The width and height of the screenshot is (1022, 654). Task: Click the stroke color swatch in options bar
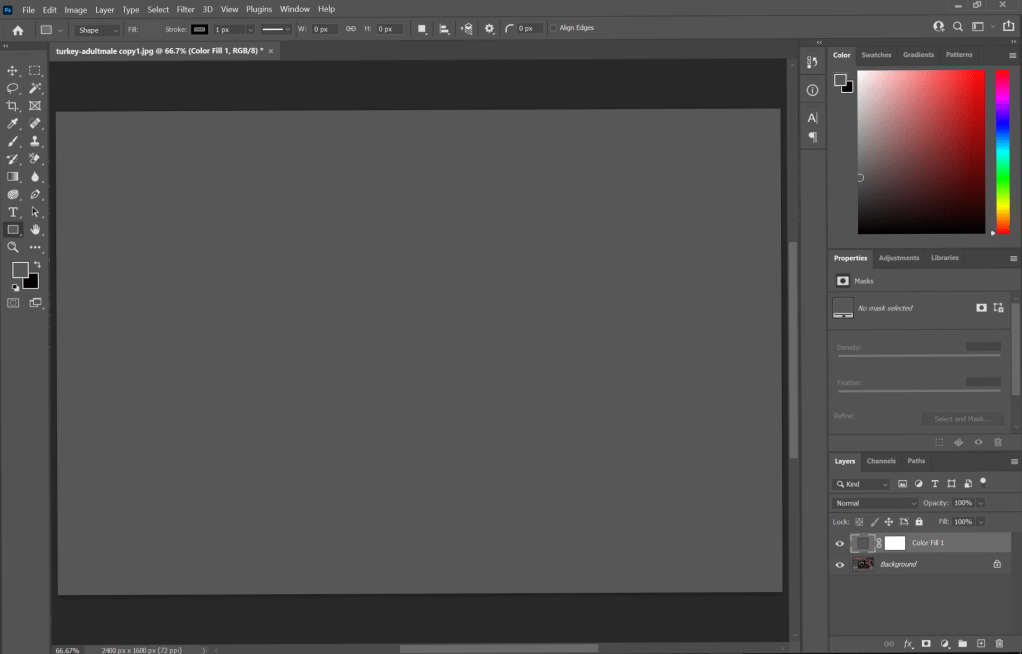click(x=200, y=29)
